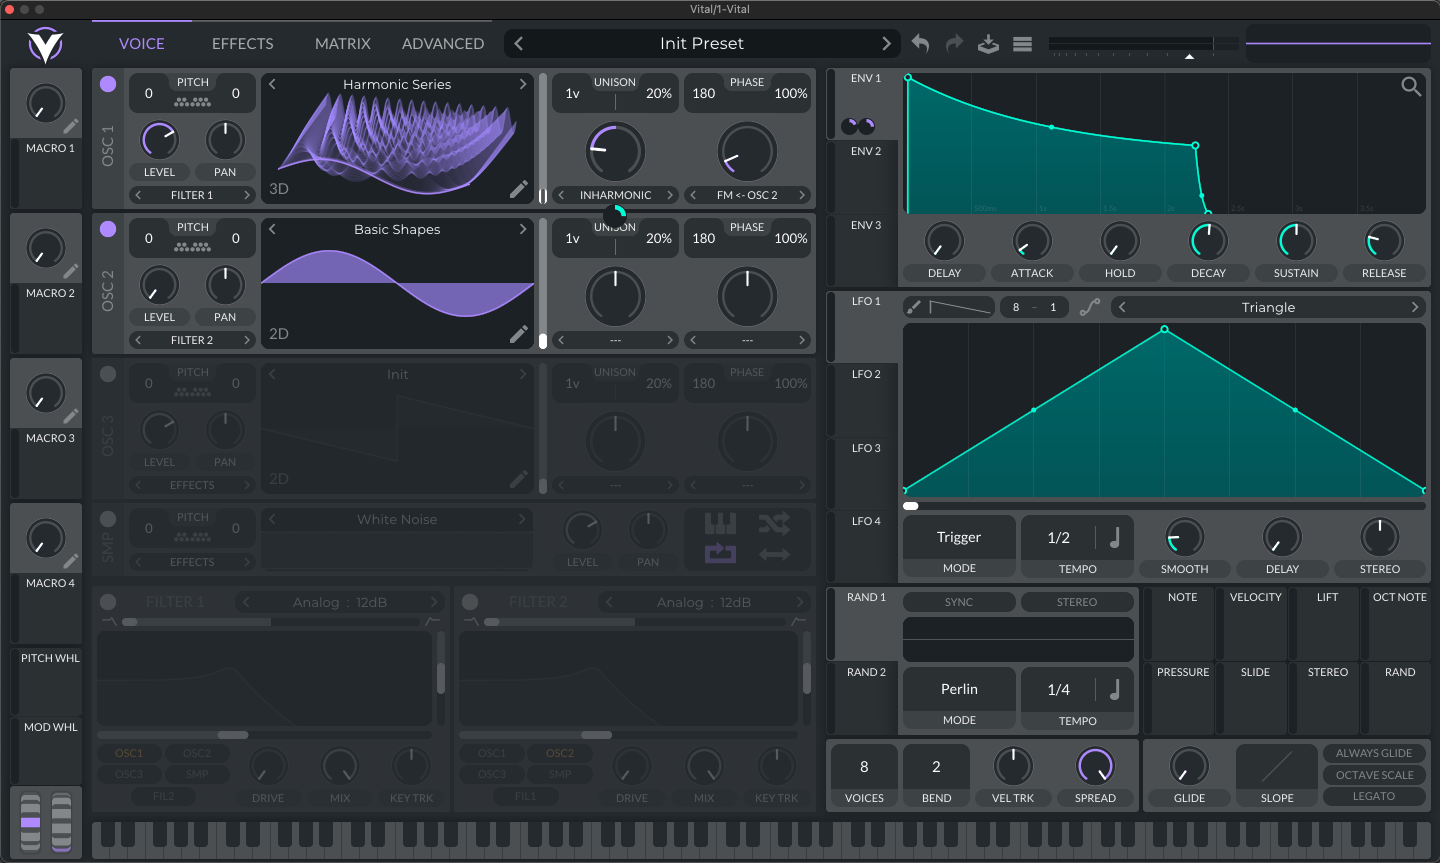Open the Triangle LFO shape selector
Screen dimensions: 1440x863
coord(1268,307)
